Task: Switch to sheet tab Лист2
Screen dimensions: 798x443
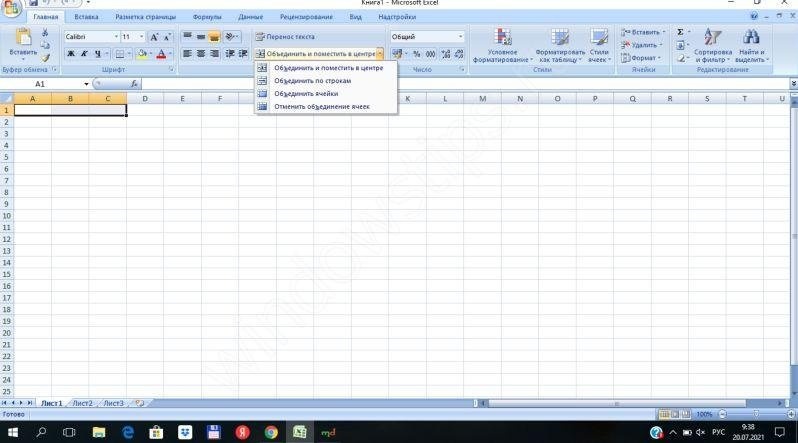Action: pyautogui.click(x=82, y=403)
